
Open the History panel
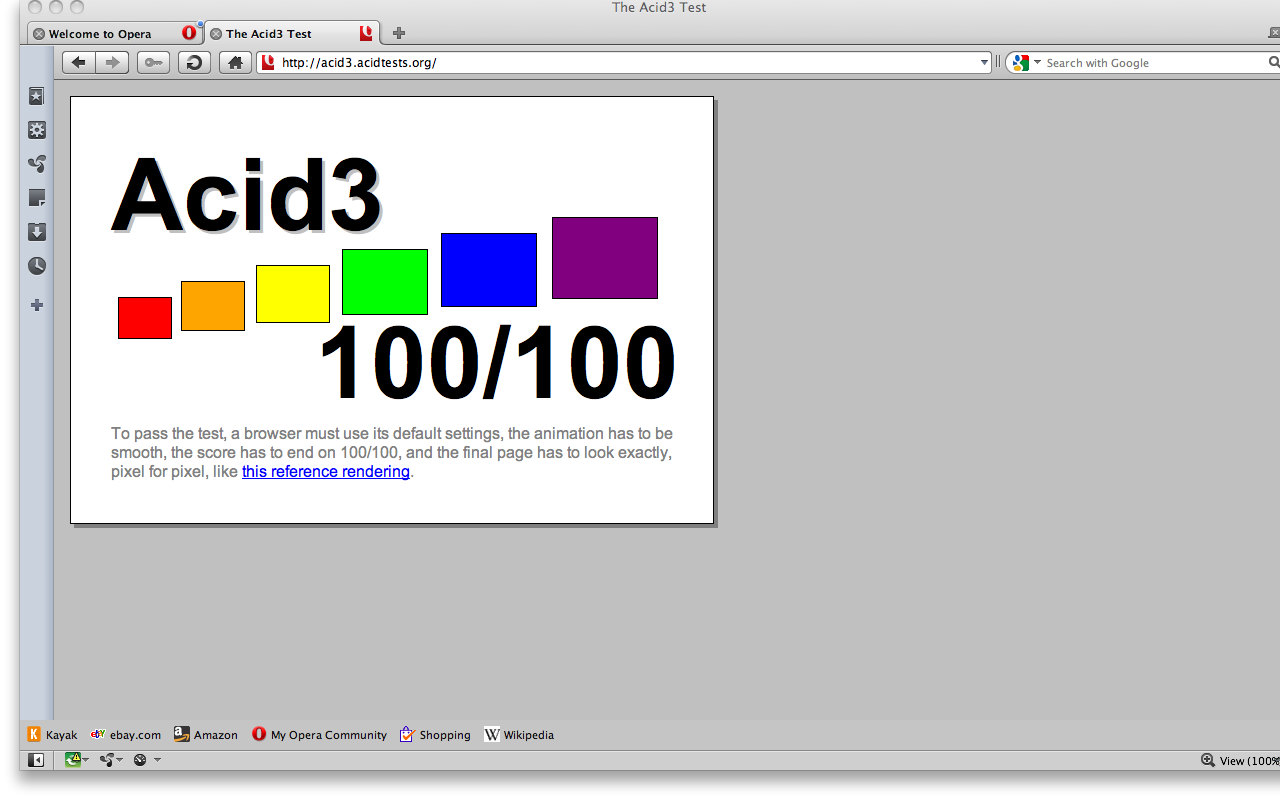37,266
